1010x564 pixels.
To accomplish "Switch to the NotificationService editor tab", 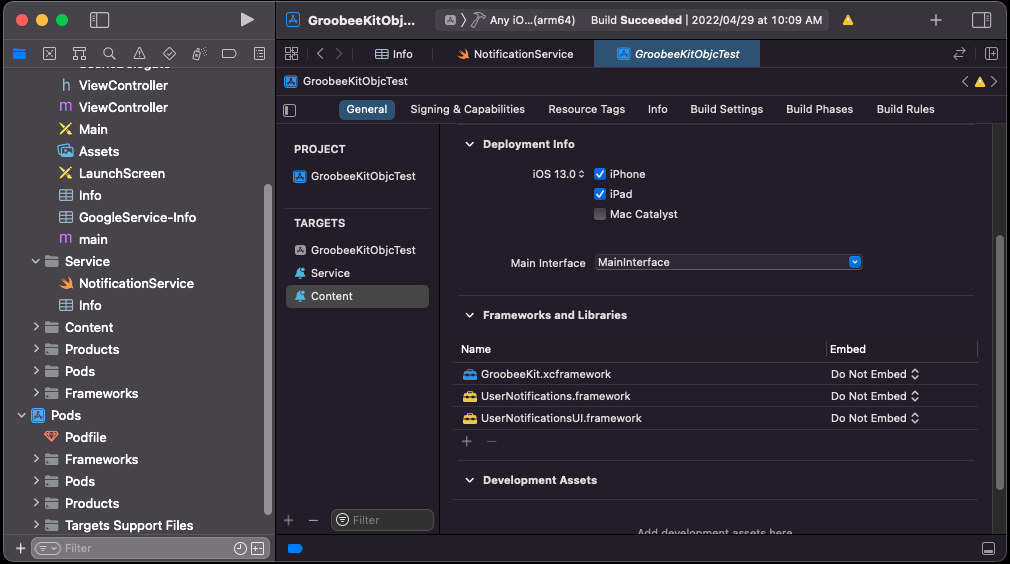I will tap(515, 54).
